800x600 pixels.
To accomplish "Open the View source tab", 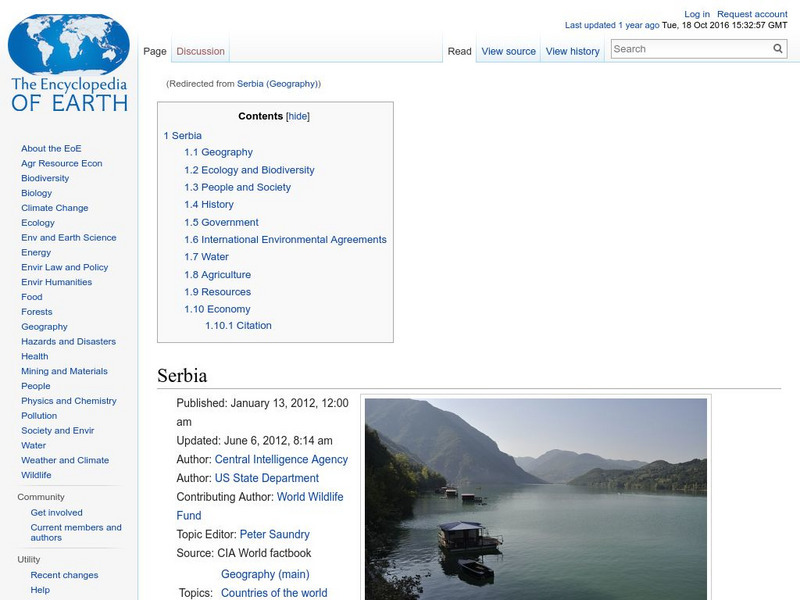I will (510, 50).
